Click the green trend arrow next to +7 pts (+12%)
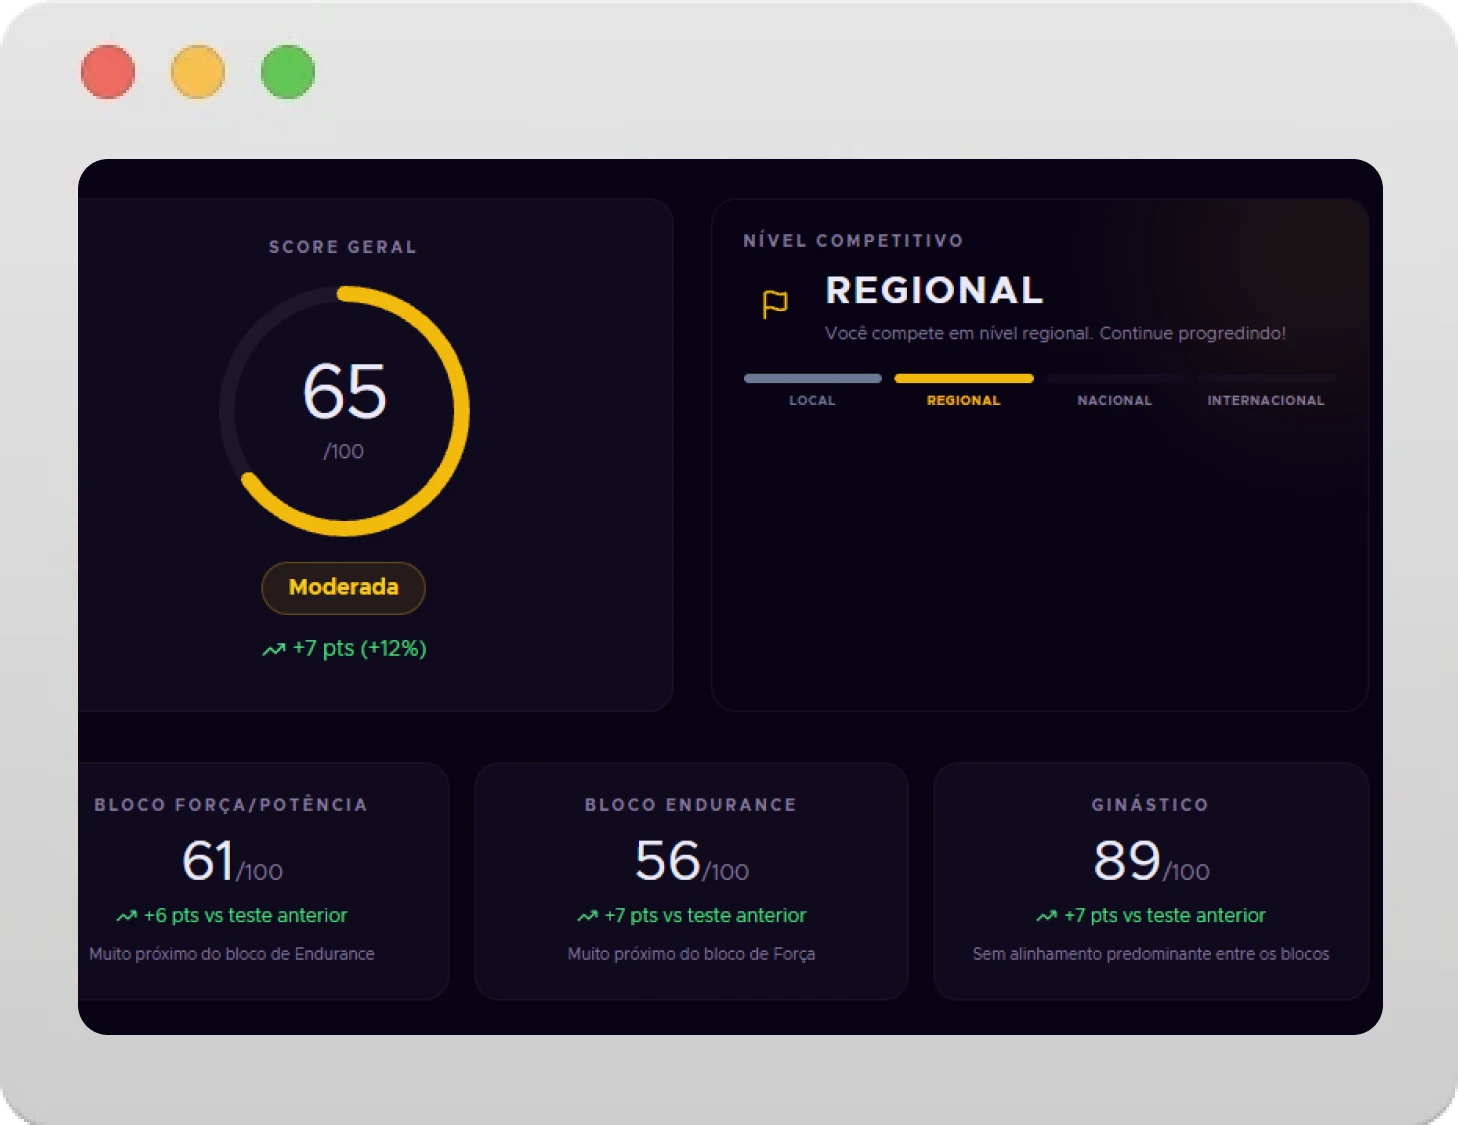 (274, 650)
